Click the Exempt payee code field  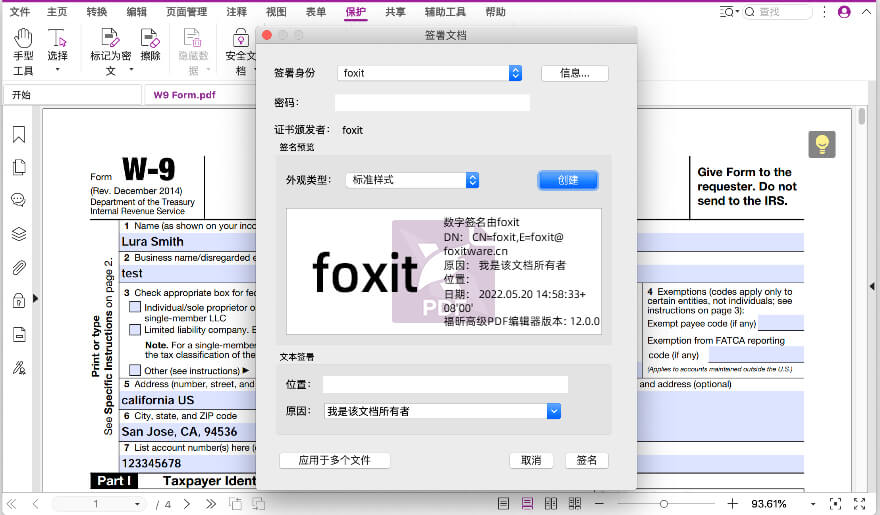[781, 323]
